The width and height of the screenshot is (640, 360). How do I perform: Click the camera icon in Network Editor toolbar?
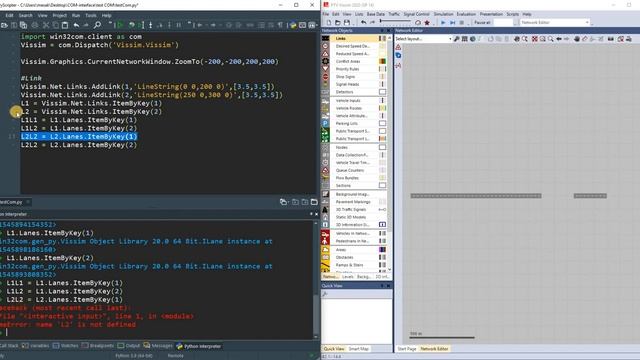(611, 39)
